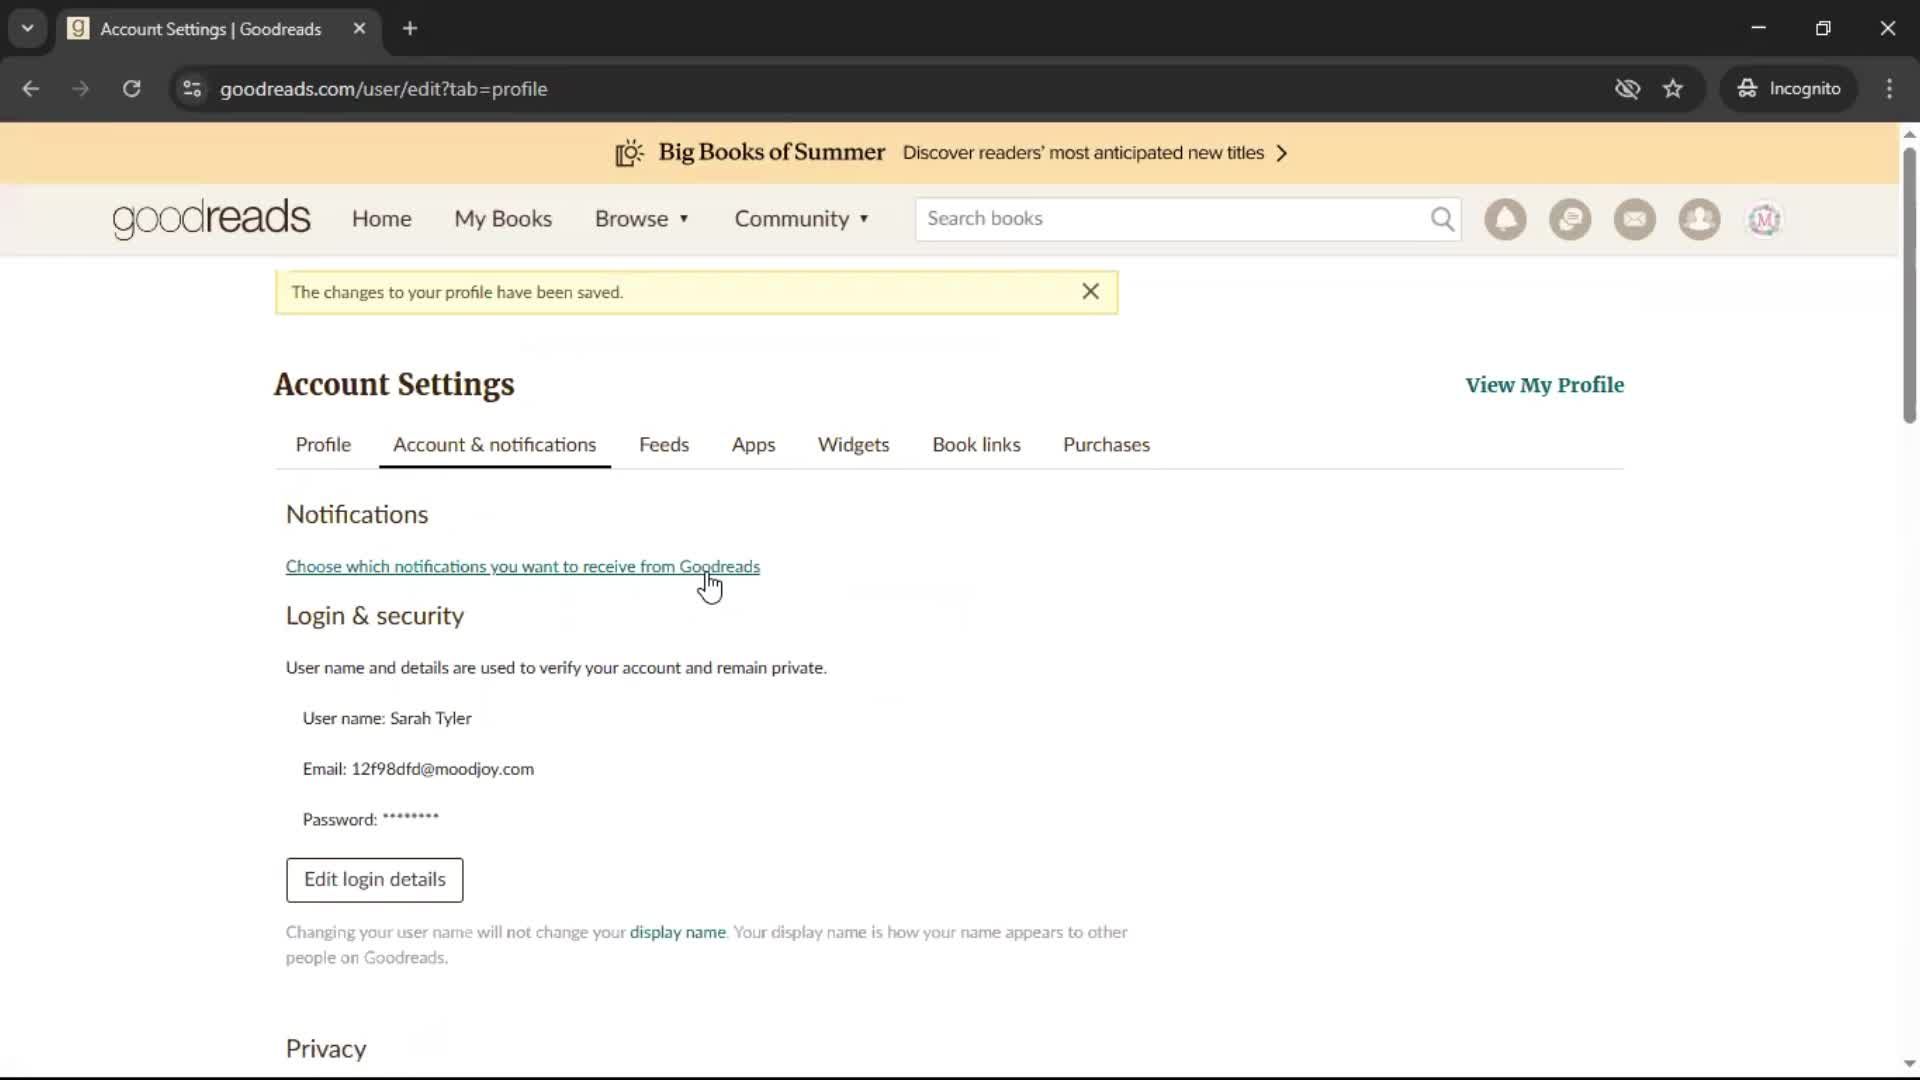Click the scrollbar down arrow
This screenshot has height=1080, width=1920.
(1909, 1064)
